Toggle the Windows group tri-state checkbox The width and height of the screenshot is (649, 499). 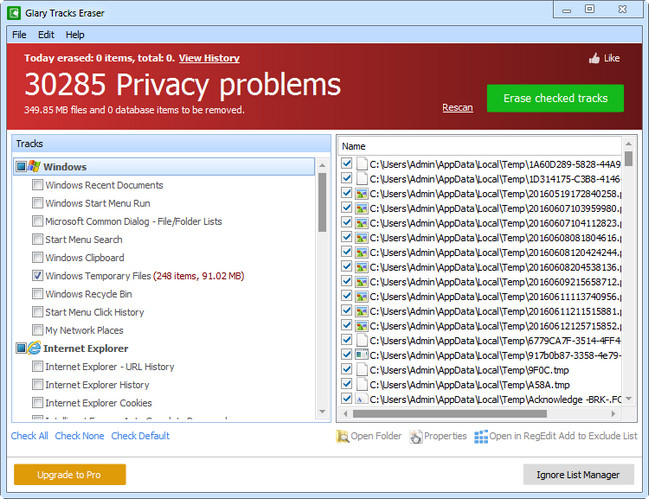point(20,167)
